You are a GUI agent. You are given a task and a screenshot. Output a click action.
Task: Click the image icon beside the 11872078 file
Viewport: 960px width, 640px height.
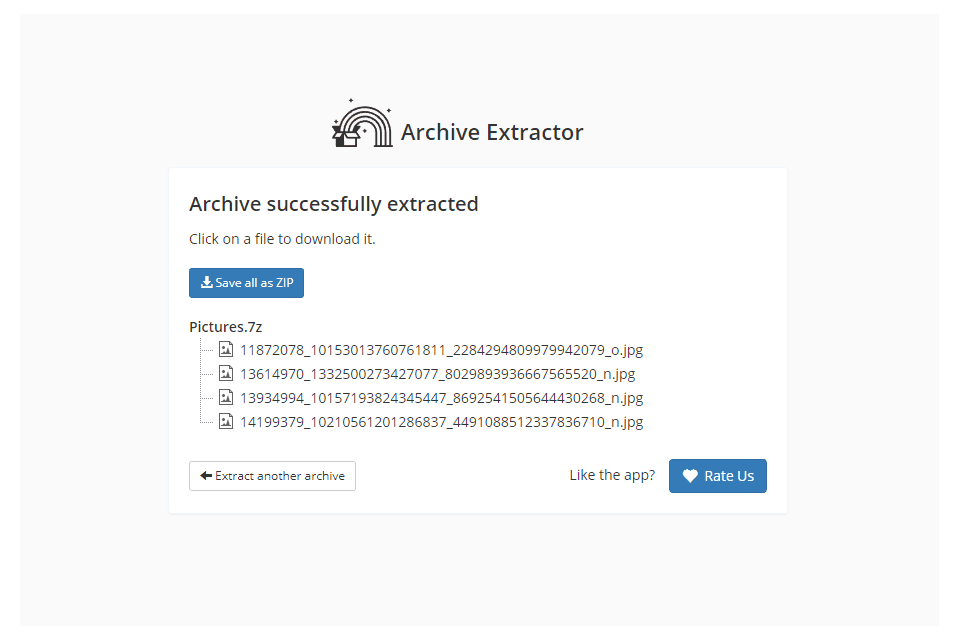[x=226, y=350]
